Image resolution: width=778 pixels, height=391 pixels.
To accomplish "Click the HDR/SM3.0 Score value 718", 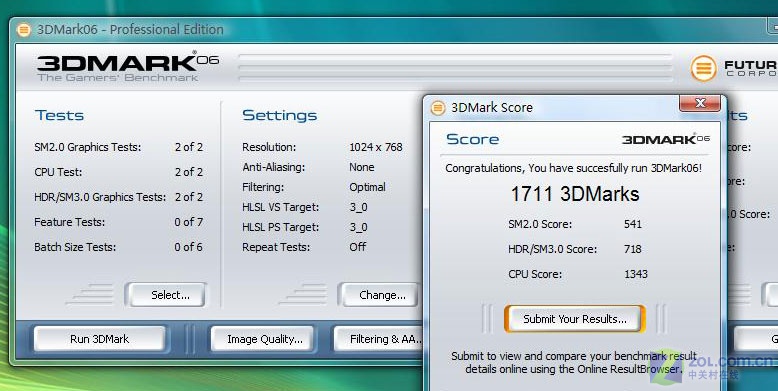I will pos(633,249).
